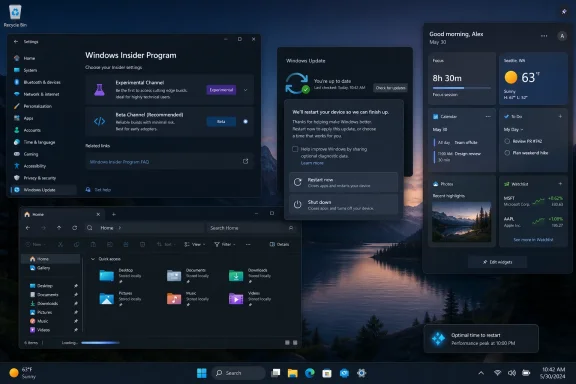Viewport: 576px width, 384px height.
Task: Refresh the File Explorer Home view
Action: pos(75,228)
